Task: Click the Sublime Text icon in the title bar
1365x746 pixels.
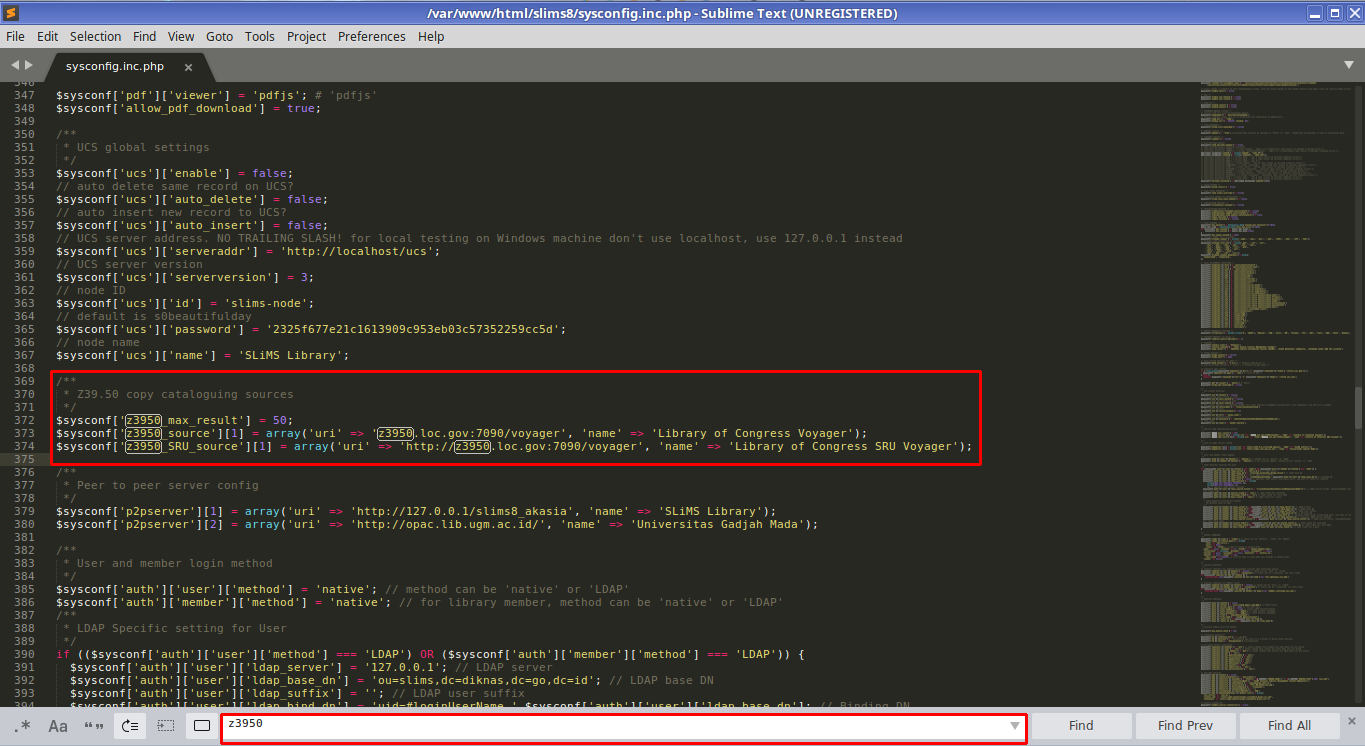Action: click(x=12, y=13)
